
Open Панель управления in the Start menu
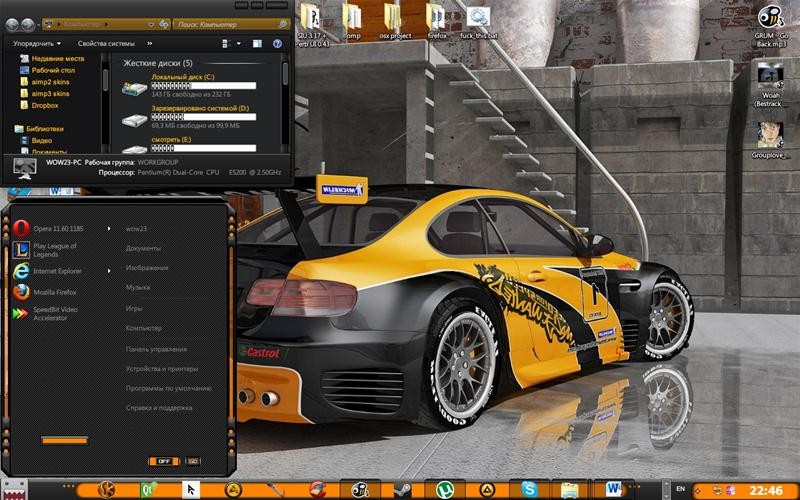(156, 349)
